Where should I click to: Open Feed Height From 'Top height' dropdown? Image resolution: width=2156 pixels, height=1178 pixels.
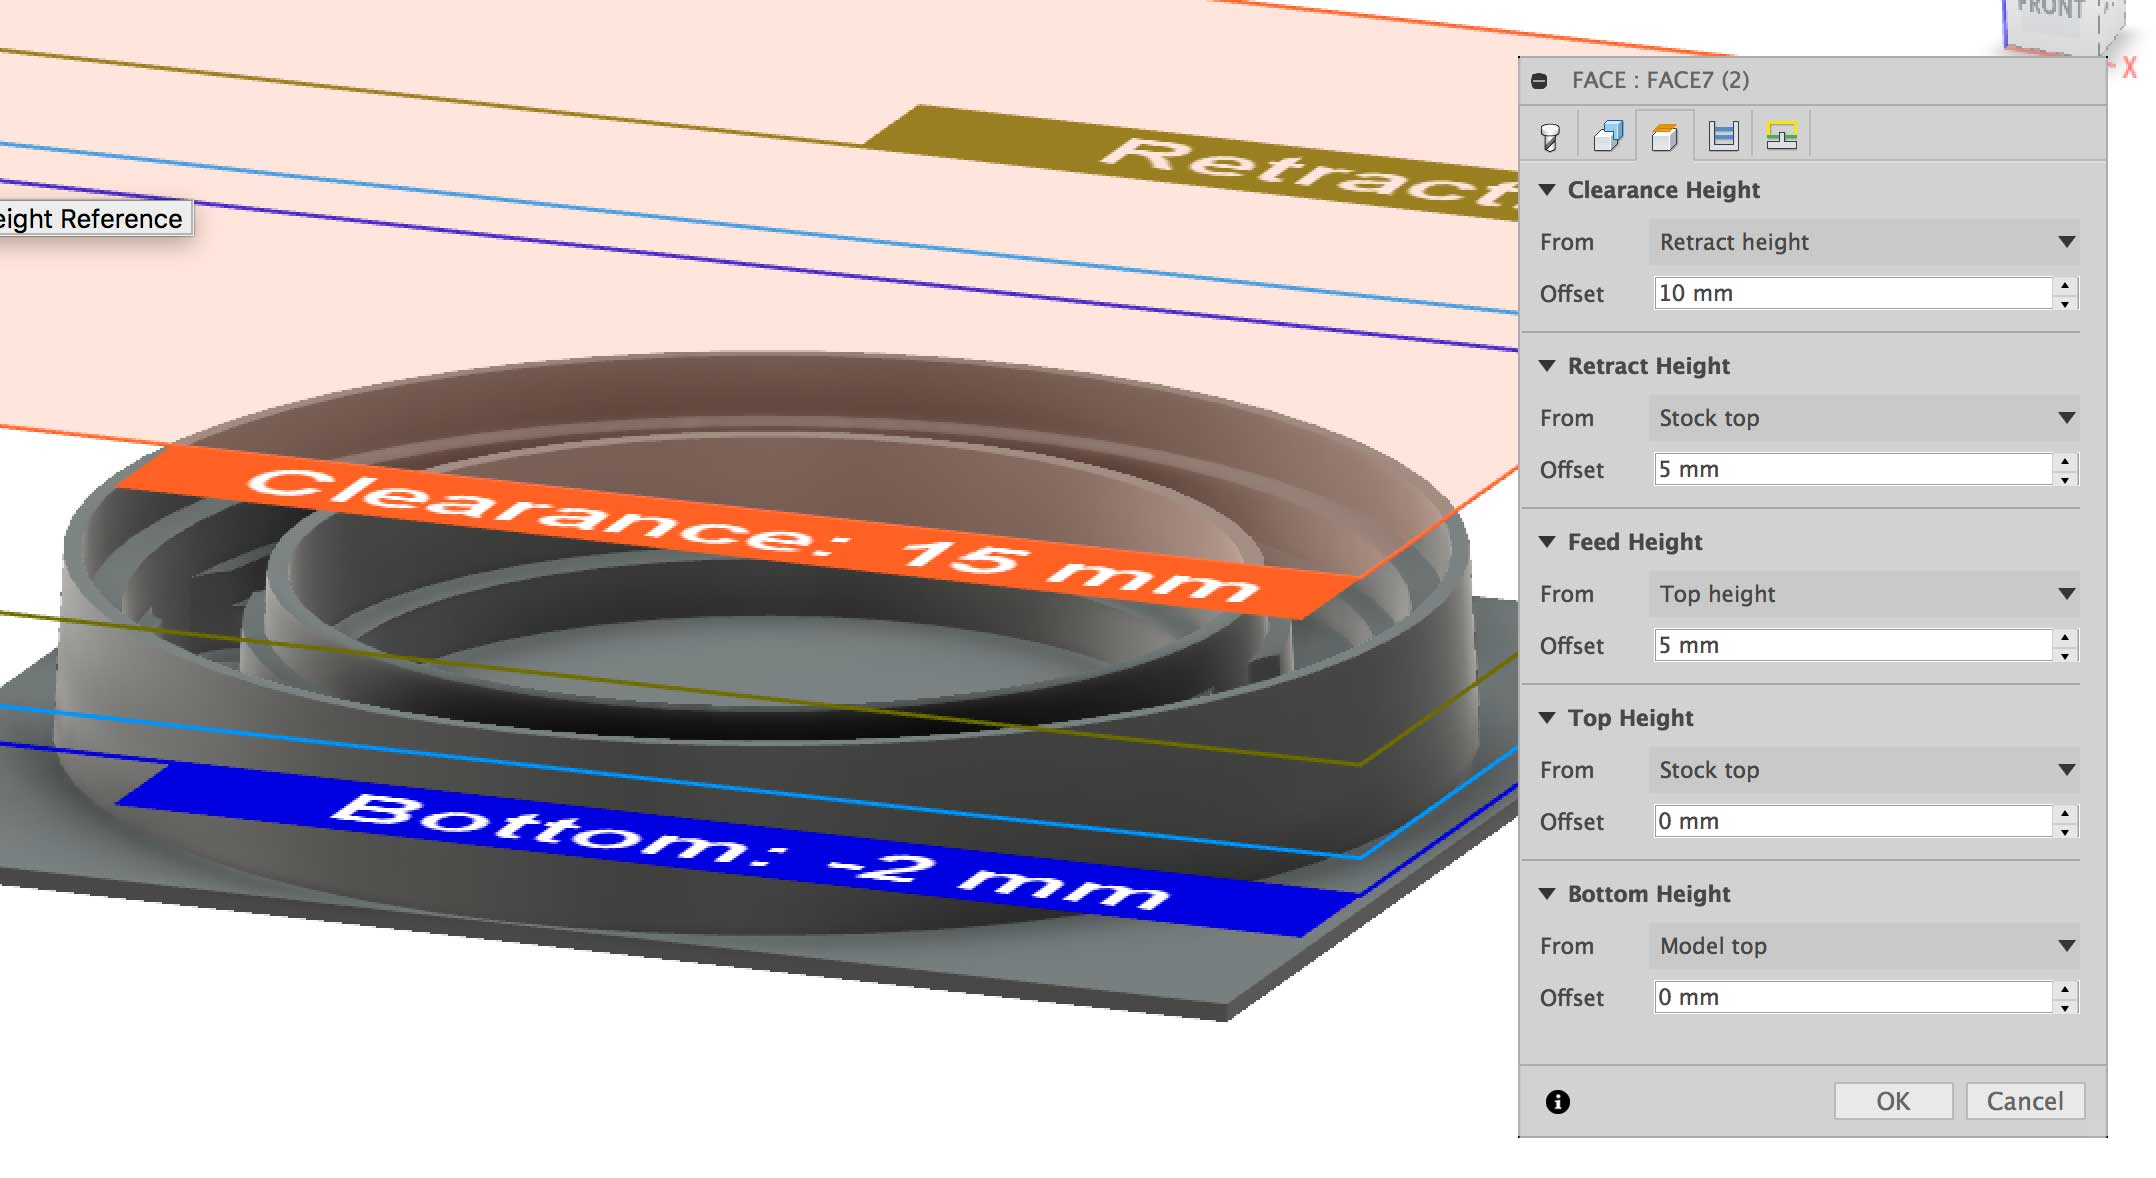point(1863,594)
